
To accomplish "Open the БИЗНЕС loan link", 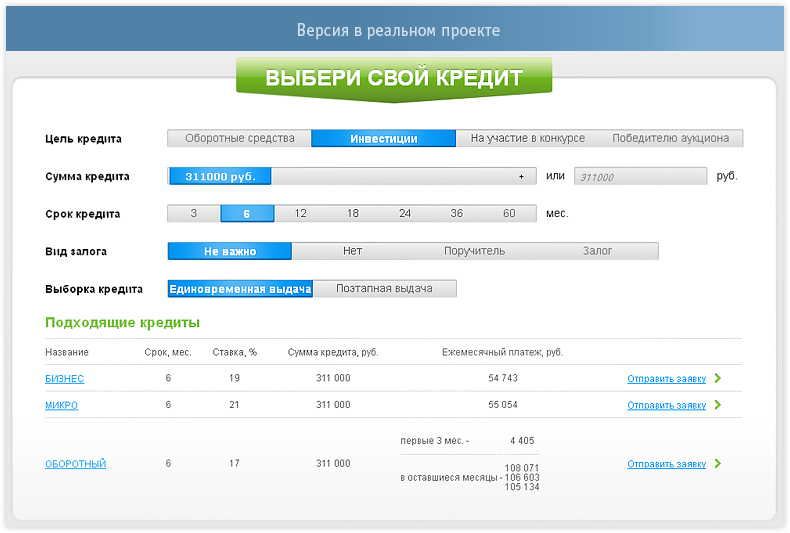I will [64, 379].
